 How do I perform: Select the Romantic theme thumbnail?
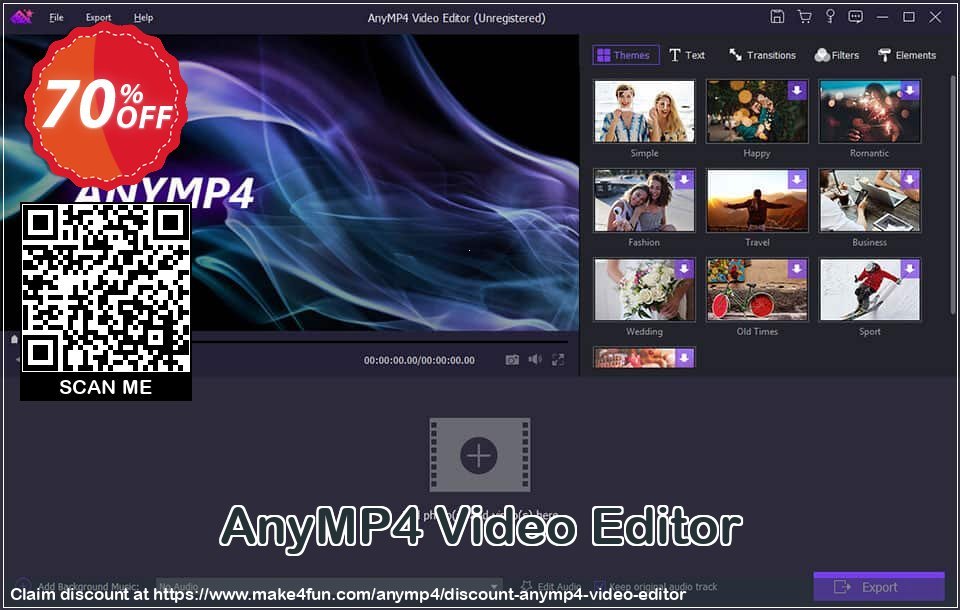(x=869, y=111)
